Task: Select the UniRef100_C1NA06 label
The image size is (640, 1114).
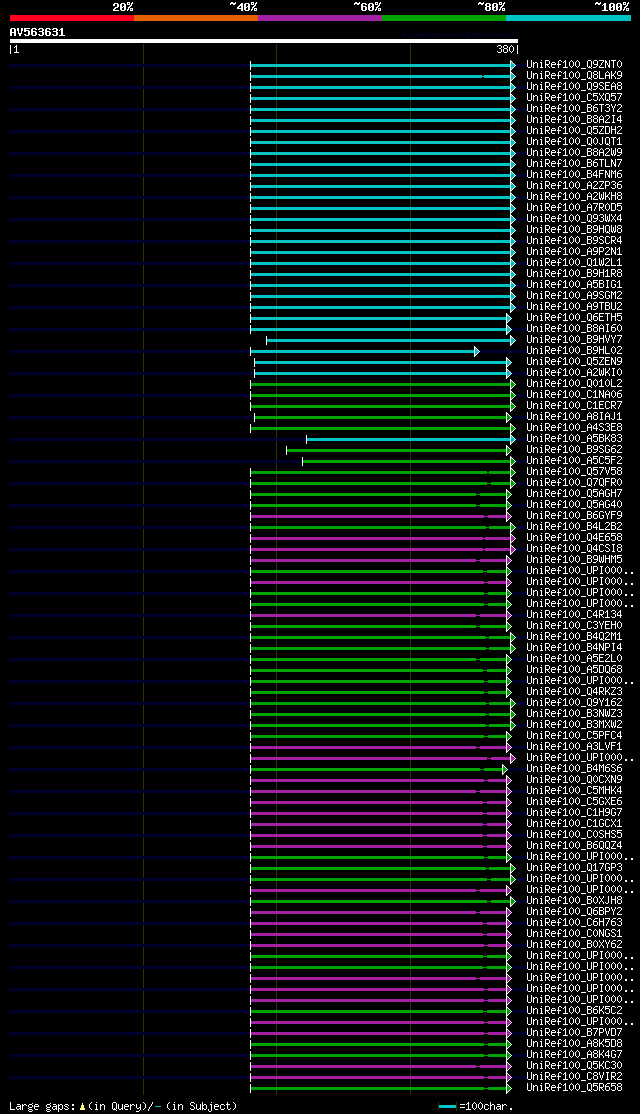Action: tap(575, 395)
